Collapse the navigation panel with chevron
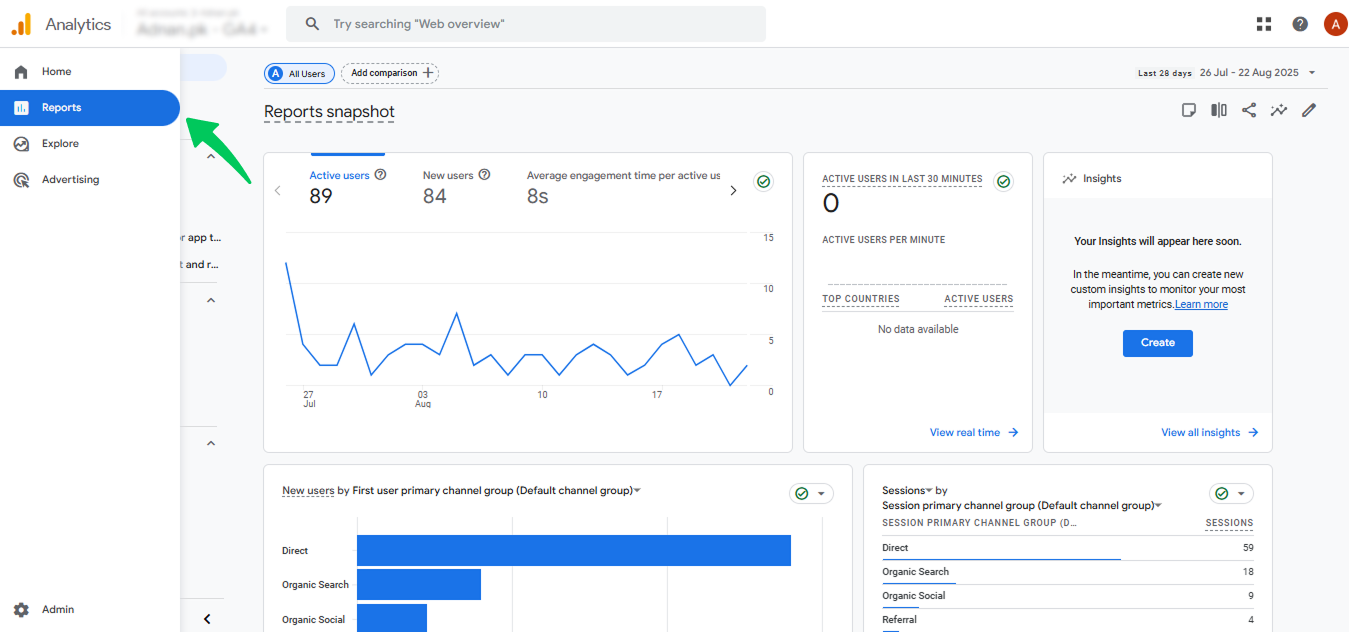The height and width of the screenshot is (632, 1349). (207, 619)
